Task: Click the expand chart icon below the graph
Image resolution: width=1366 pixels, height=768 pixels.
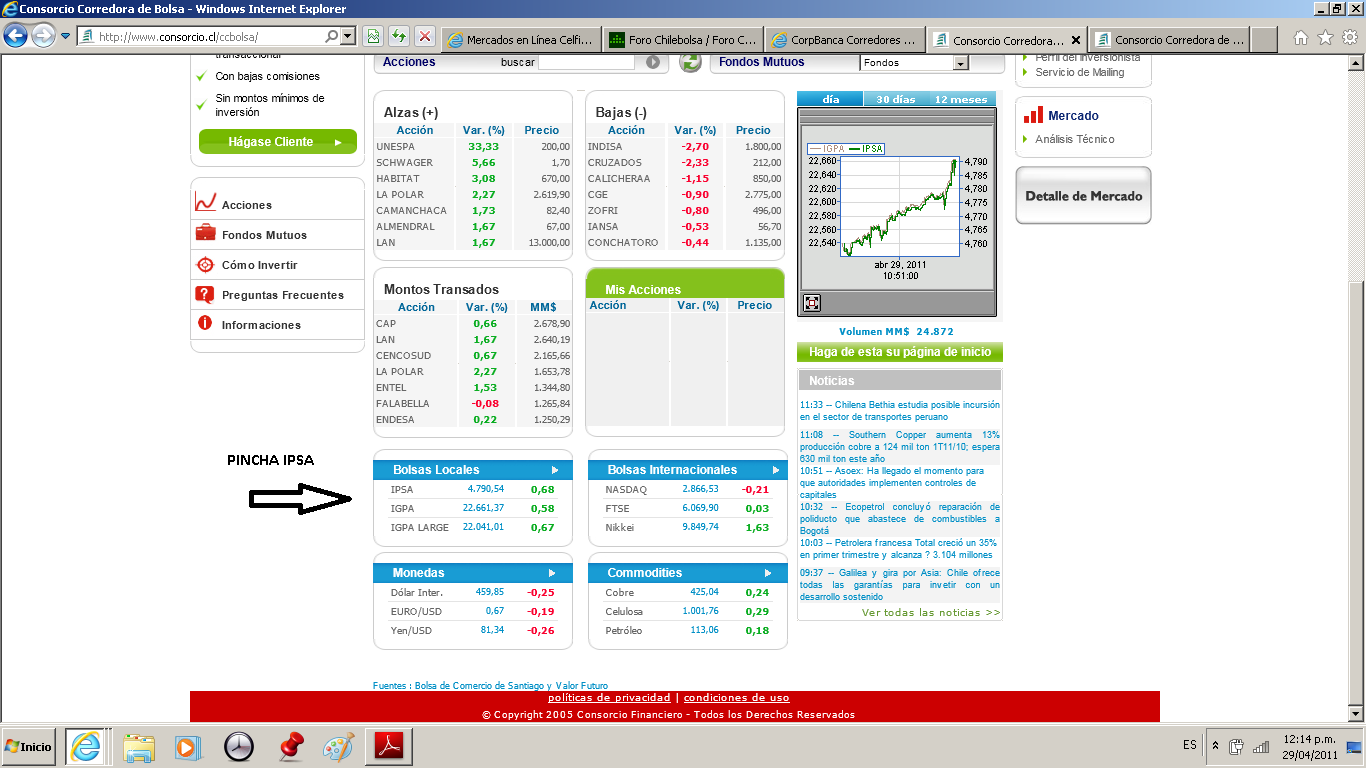Action: (x=812, y=303)
